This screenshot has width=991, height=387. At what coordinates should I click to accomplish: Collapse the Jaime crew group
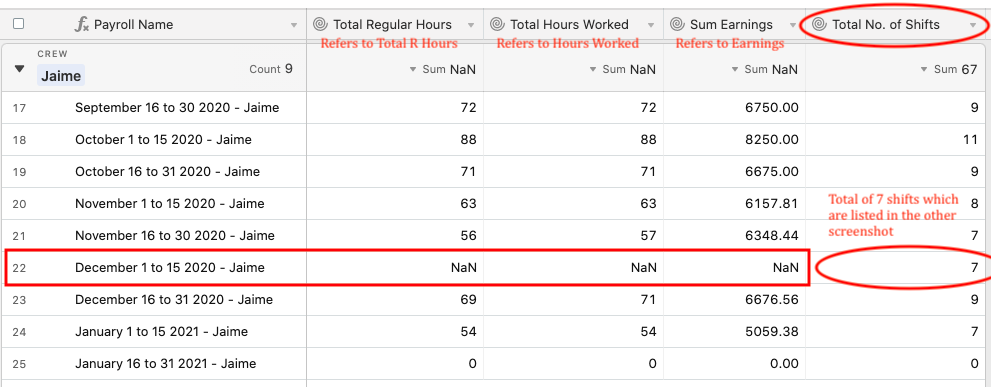[x=20, y=69]
